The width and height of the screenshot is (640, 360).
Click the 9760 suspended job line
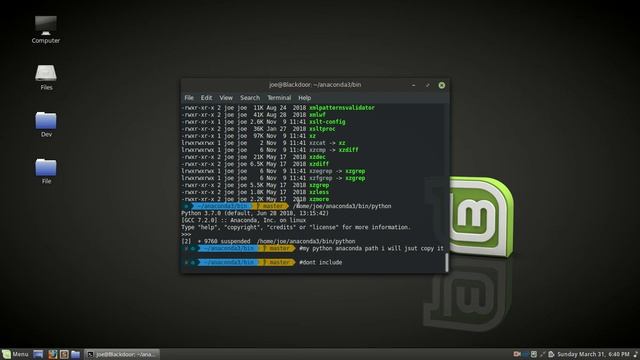pyautogui.click(x=268, y=241)
